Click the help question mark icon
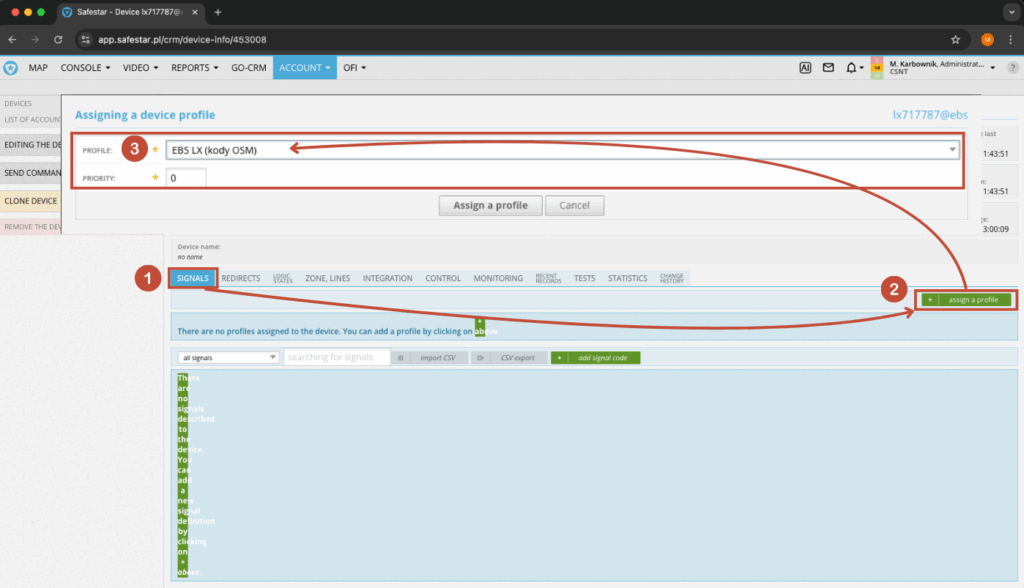 pyautogui.click(x=1012, y=68)
